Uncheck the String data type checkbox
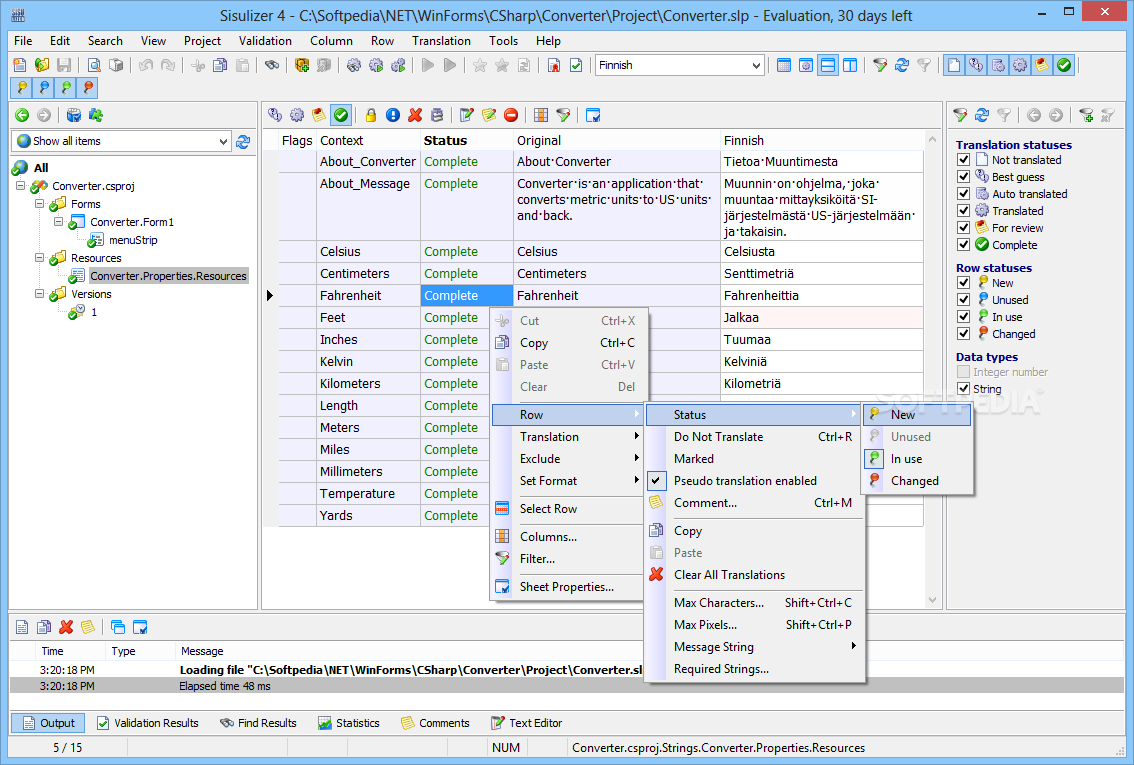Viewport: 1134px width, 765px height. coord(963,388)
